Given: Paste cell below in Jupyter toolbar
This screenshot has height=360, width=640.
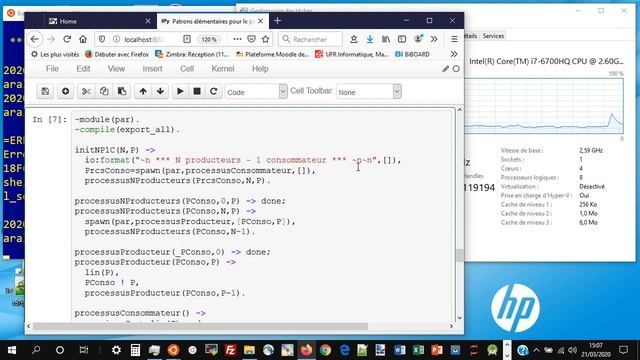Looking at the screenshot, I should pos(122,91).
